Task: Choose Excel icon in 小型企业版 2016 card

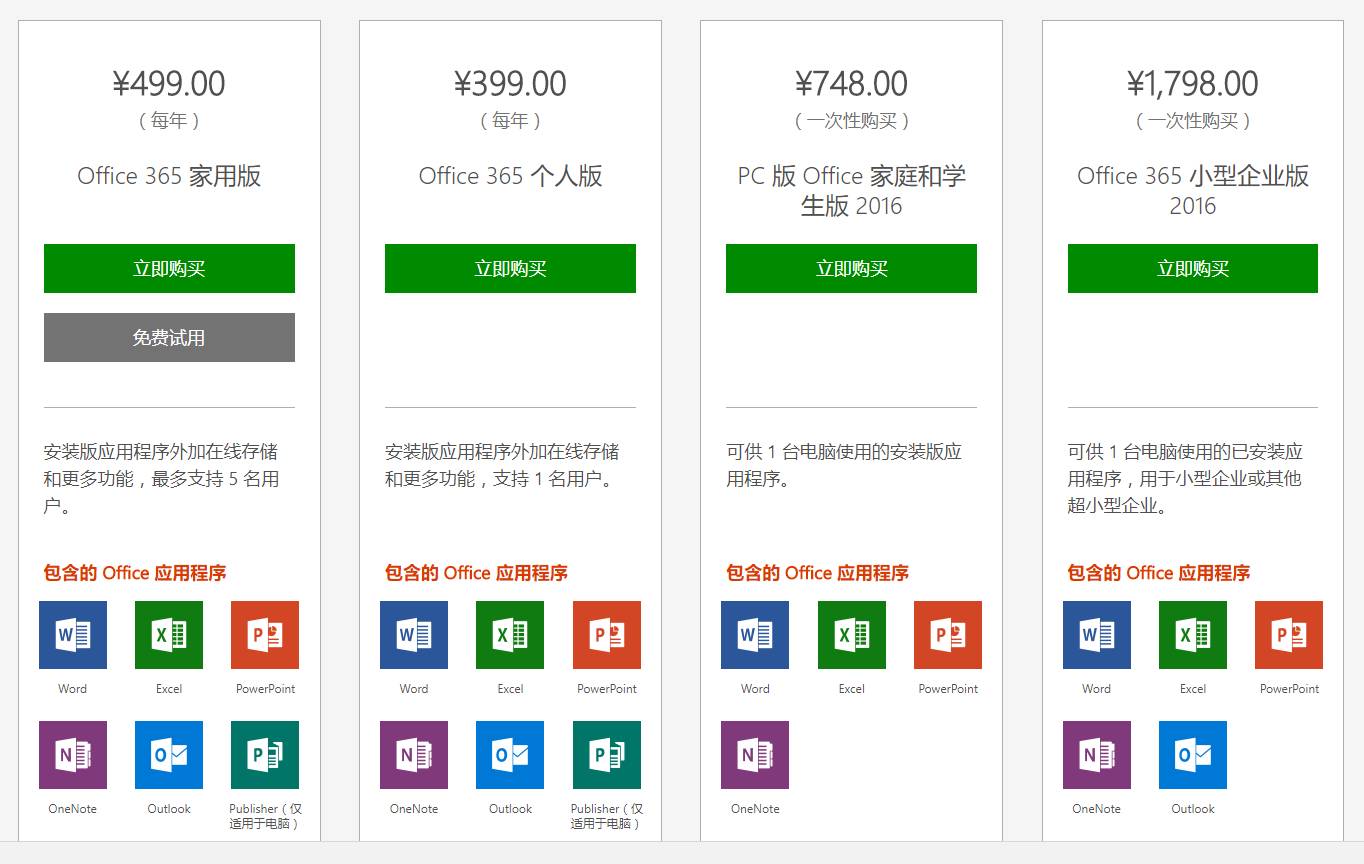Action: tap(1193, 635)
